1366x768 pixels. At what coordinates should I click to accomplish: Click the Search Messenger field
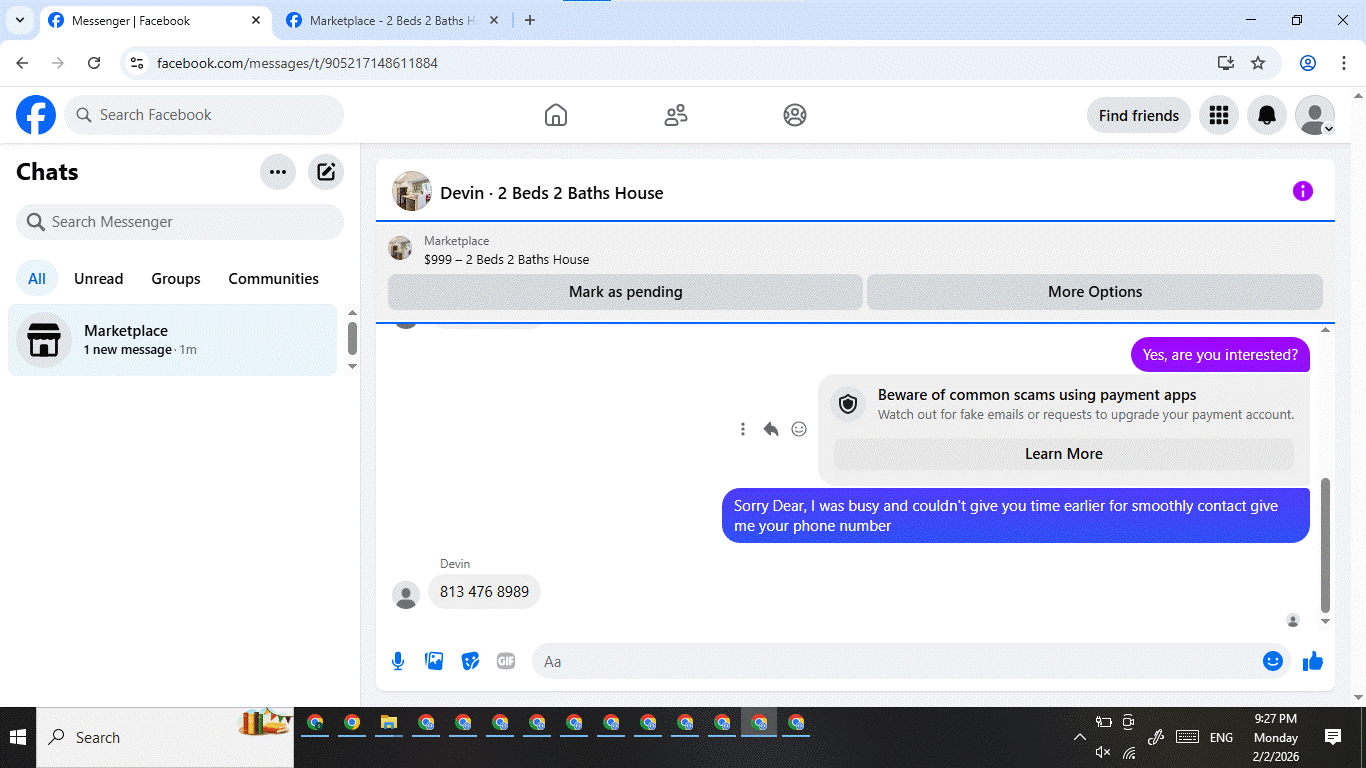pos(180,222)
